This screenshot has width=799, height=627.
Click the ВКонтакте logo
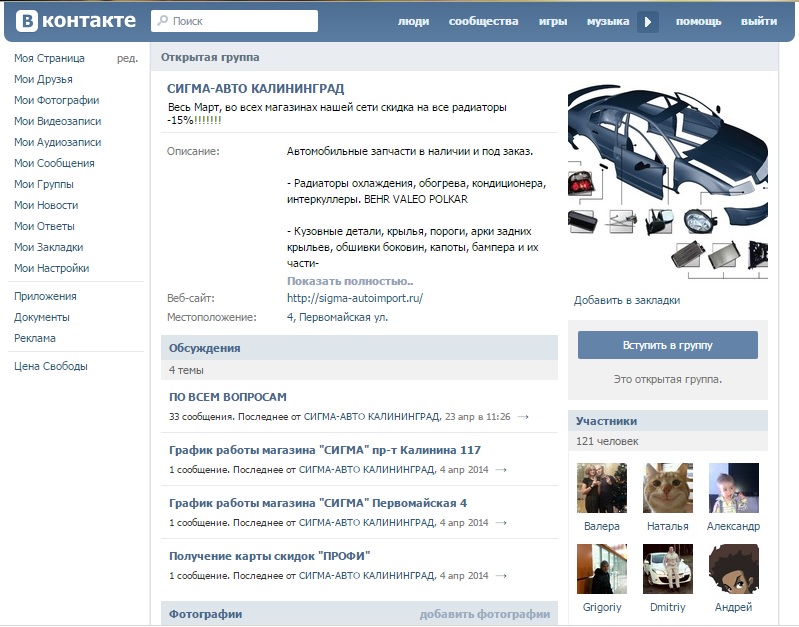pos(76,21)
